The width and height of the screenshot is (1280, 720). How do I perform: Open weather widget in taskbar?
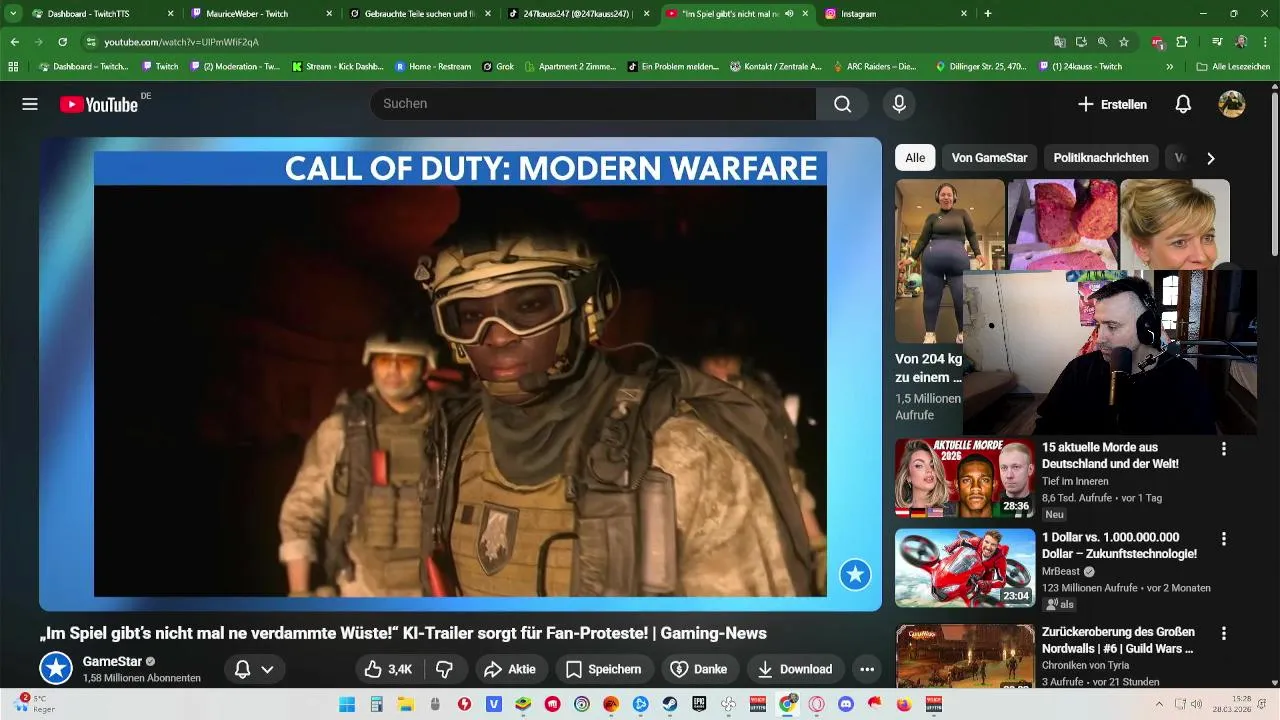(32, 704)
